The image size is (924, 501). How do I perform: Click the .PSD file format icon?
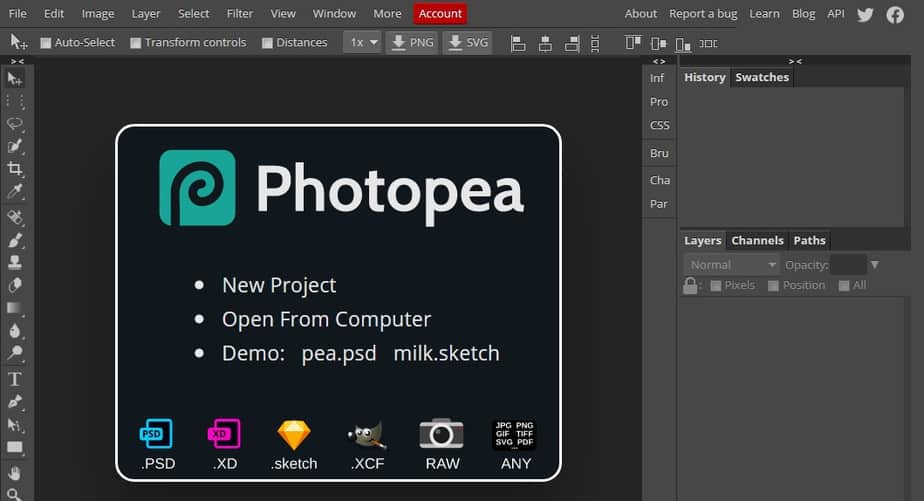click(155, 434)
